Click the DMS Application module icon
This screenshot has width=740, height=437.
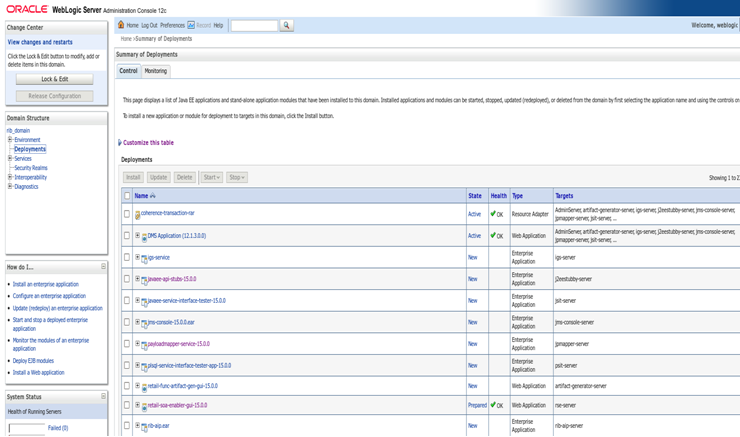pyautogui.click(x=144, y=237)
